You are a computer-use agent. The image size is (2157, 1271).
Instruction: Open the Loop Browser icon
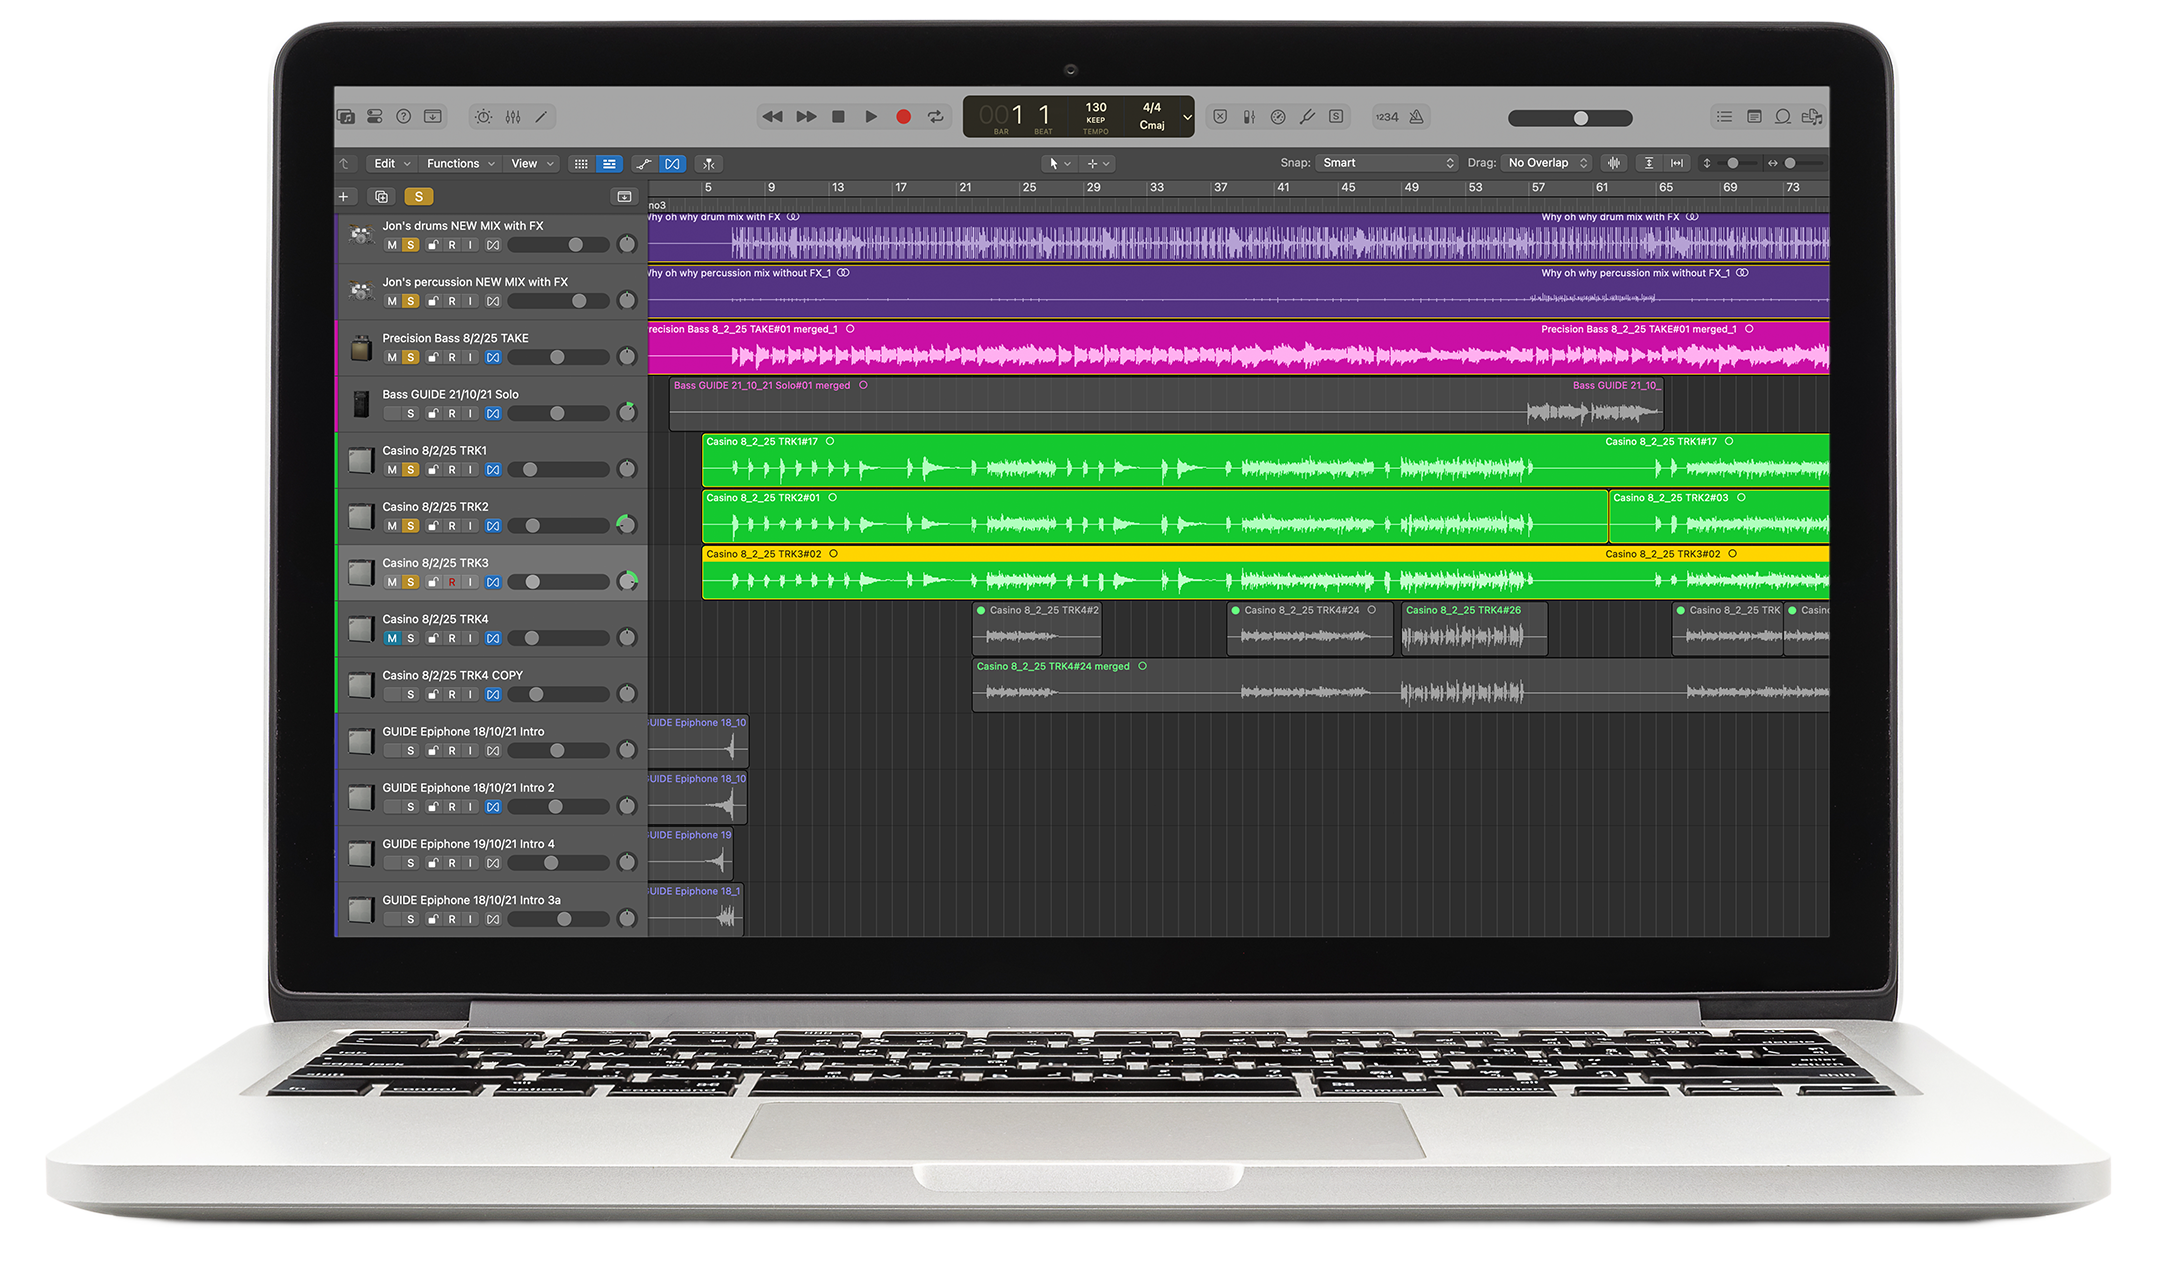click(x=1782, y=117)
